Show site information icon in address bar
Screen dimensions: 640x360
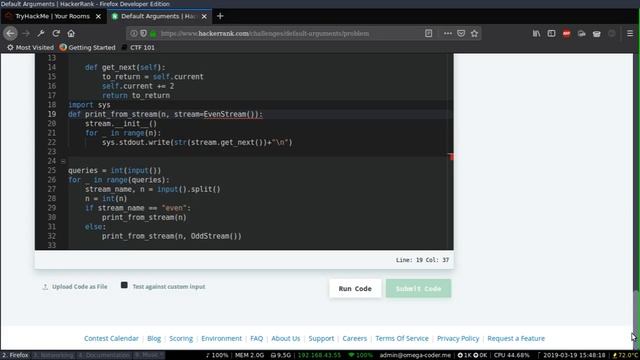coord(134,33)
